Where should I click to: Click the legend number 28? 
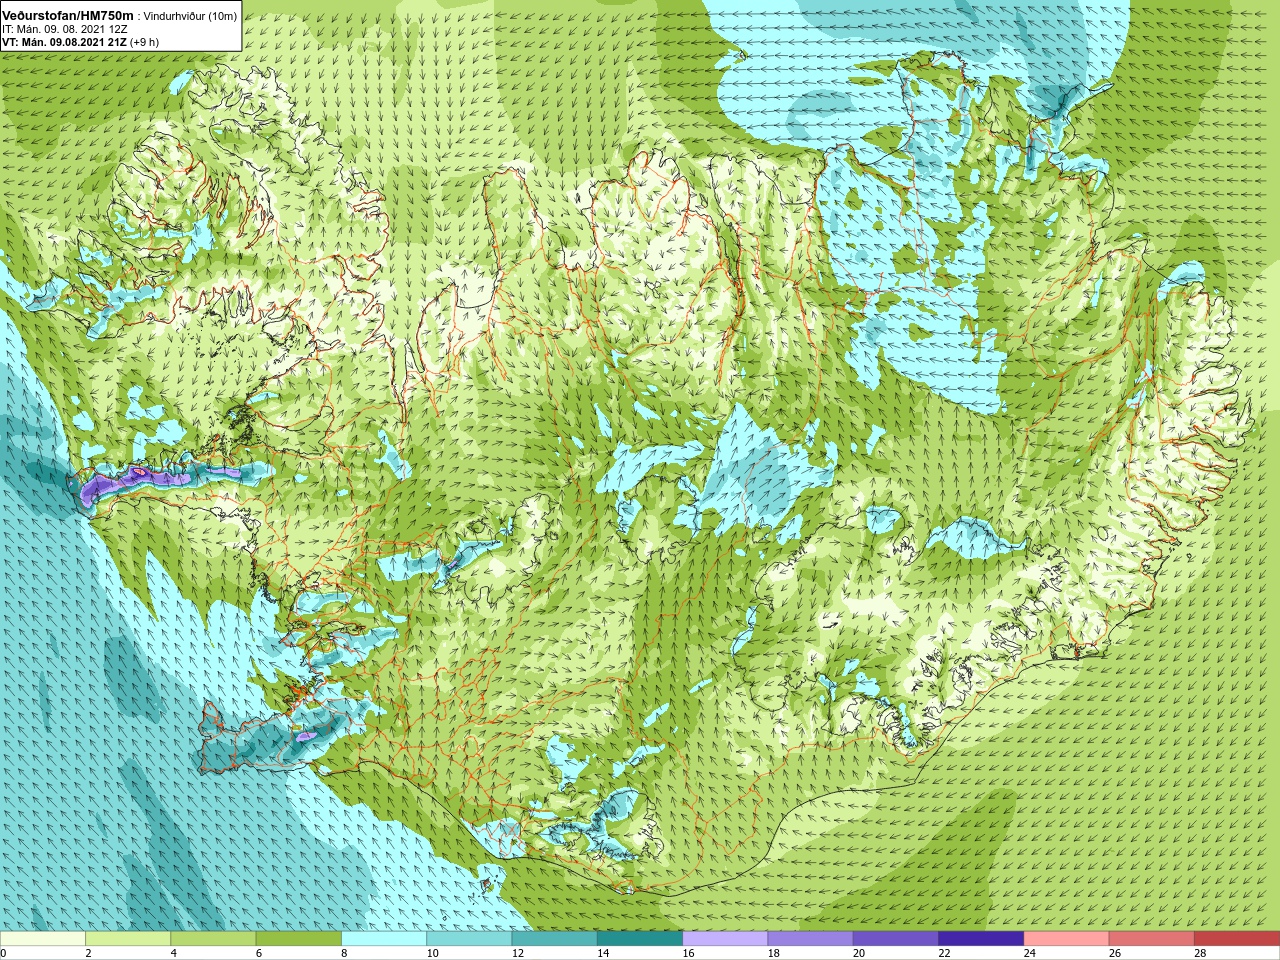(x=1201, y=953)
